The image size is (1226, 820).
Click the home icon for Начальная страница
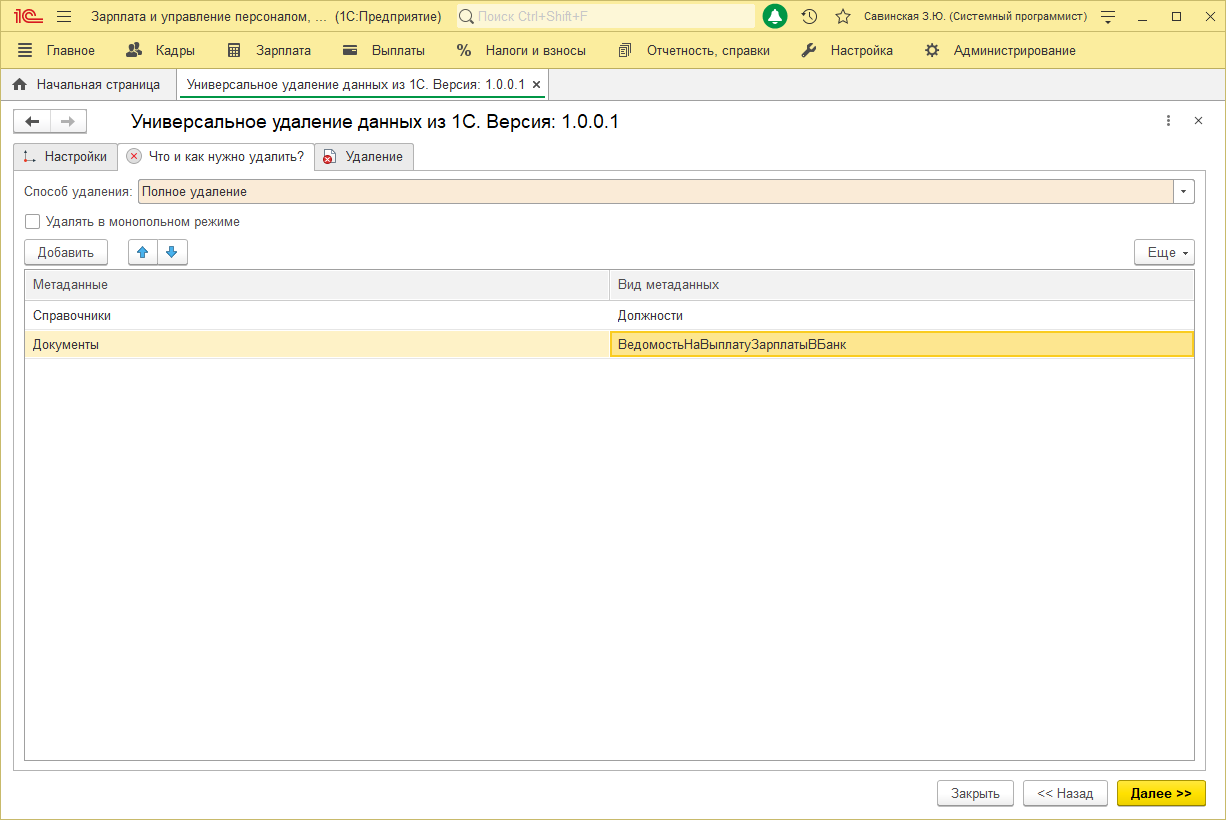tap(19, 85)
